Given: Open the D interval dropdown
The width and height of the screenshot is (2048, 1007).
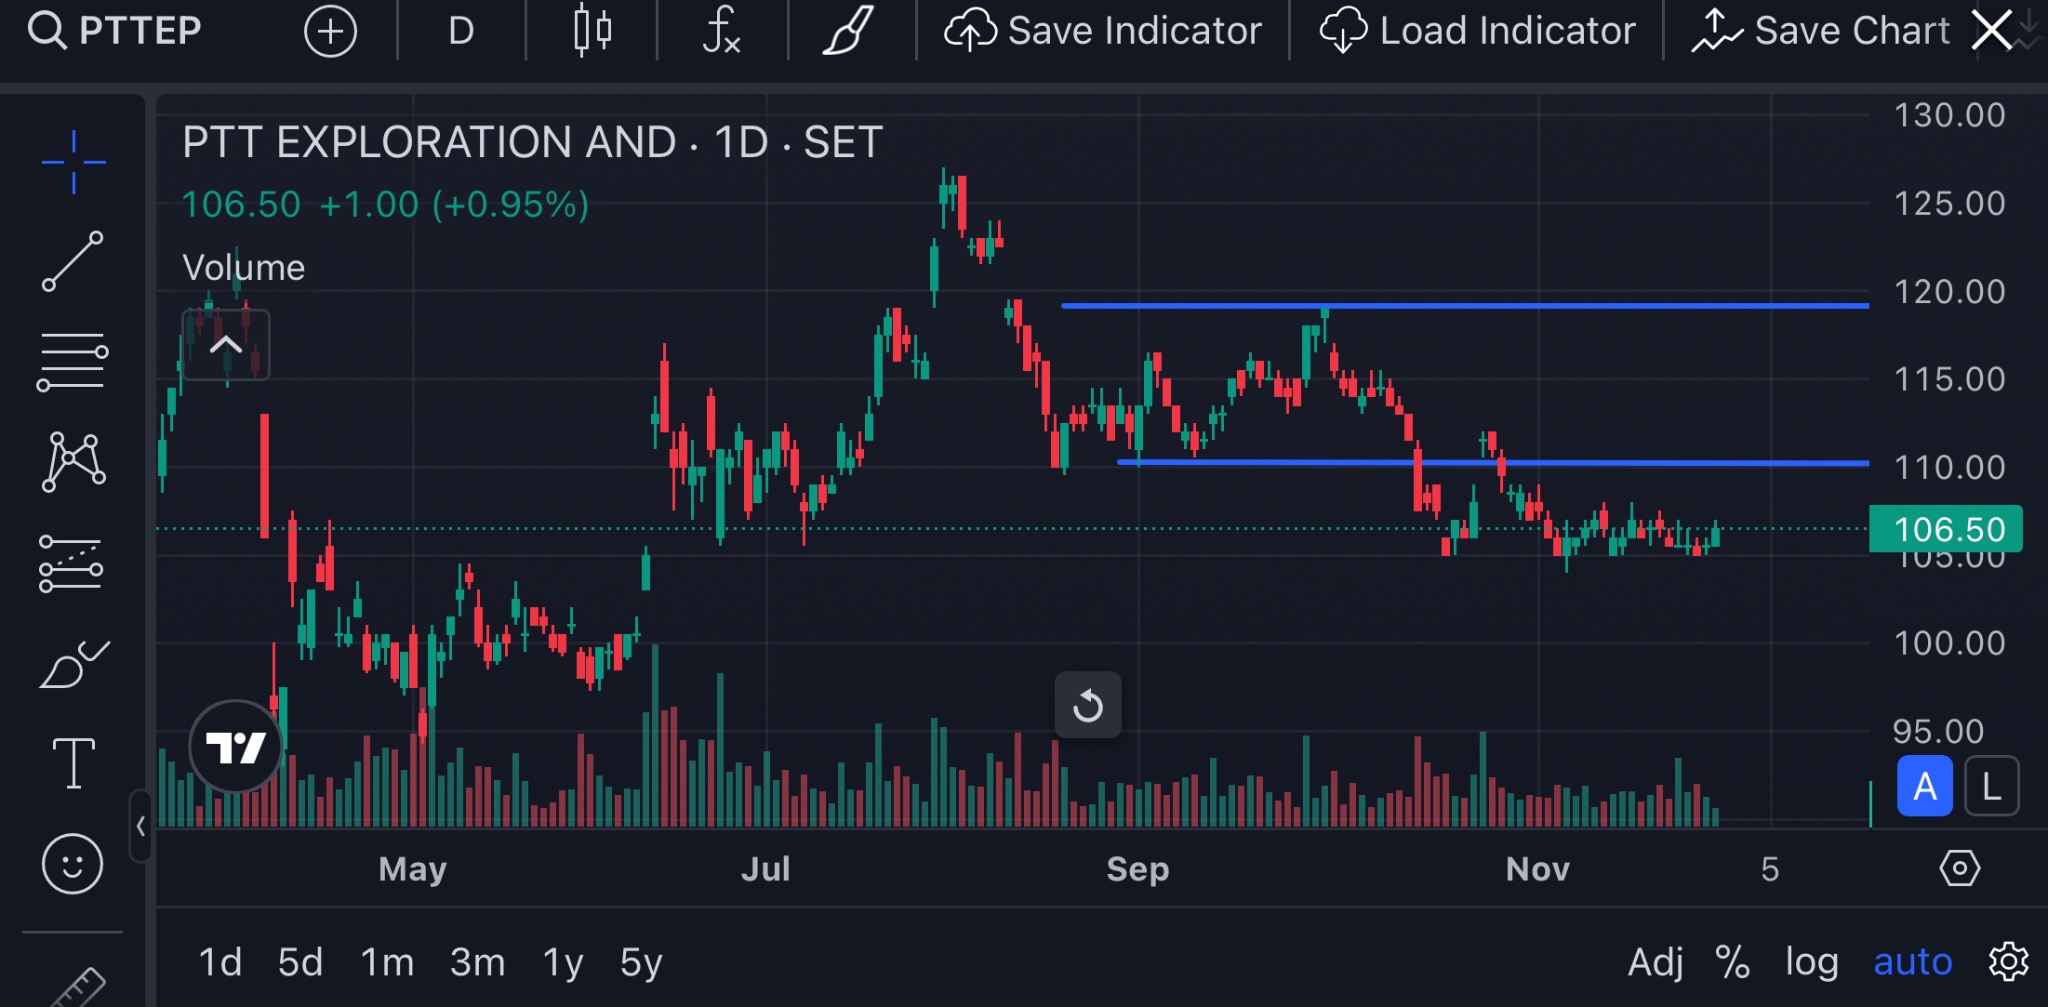Looking at the screenshot, I should coord(461,31).
